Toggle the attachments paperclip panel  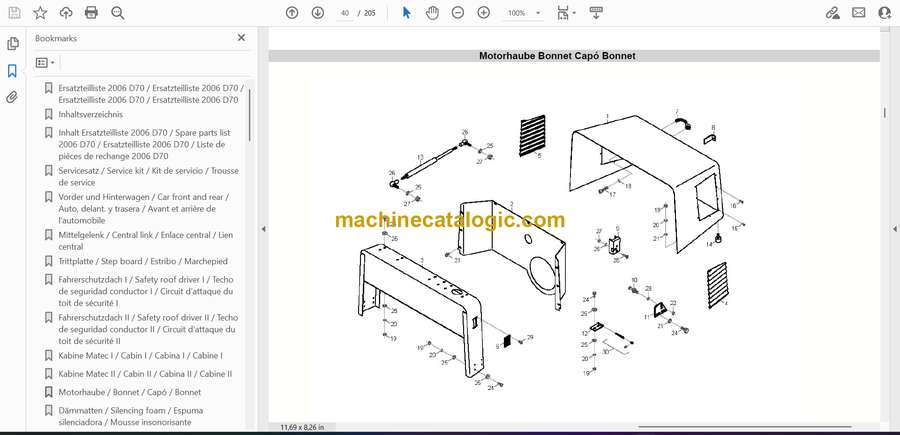[x=13, y=97]
